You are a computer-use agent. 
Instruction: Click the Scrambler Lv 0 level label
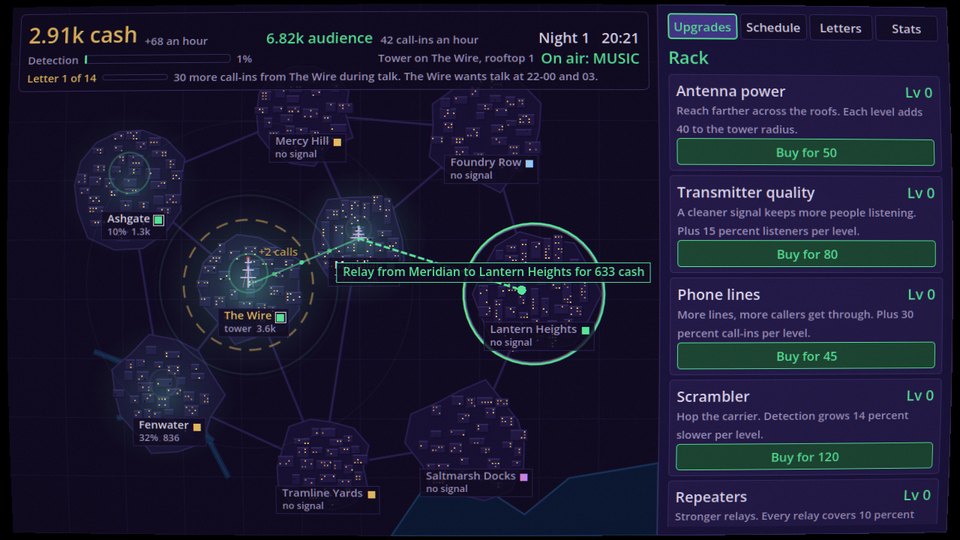[x=920, y=396]
